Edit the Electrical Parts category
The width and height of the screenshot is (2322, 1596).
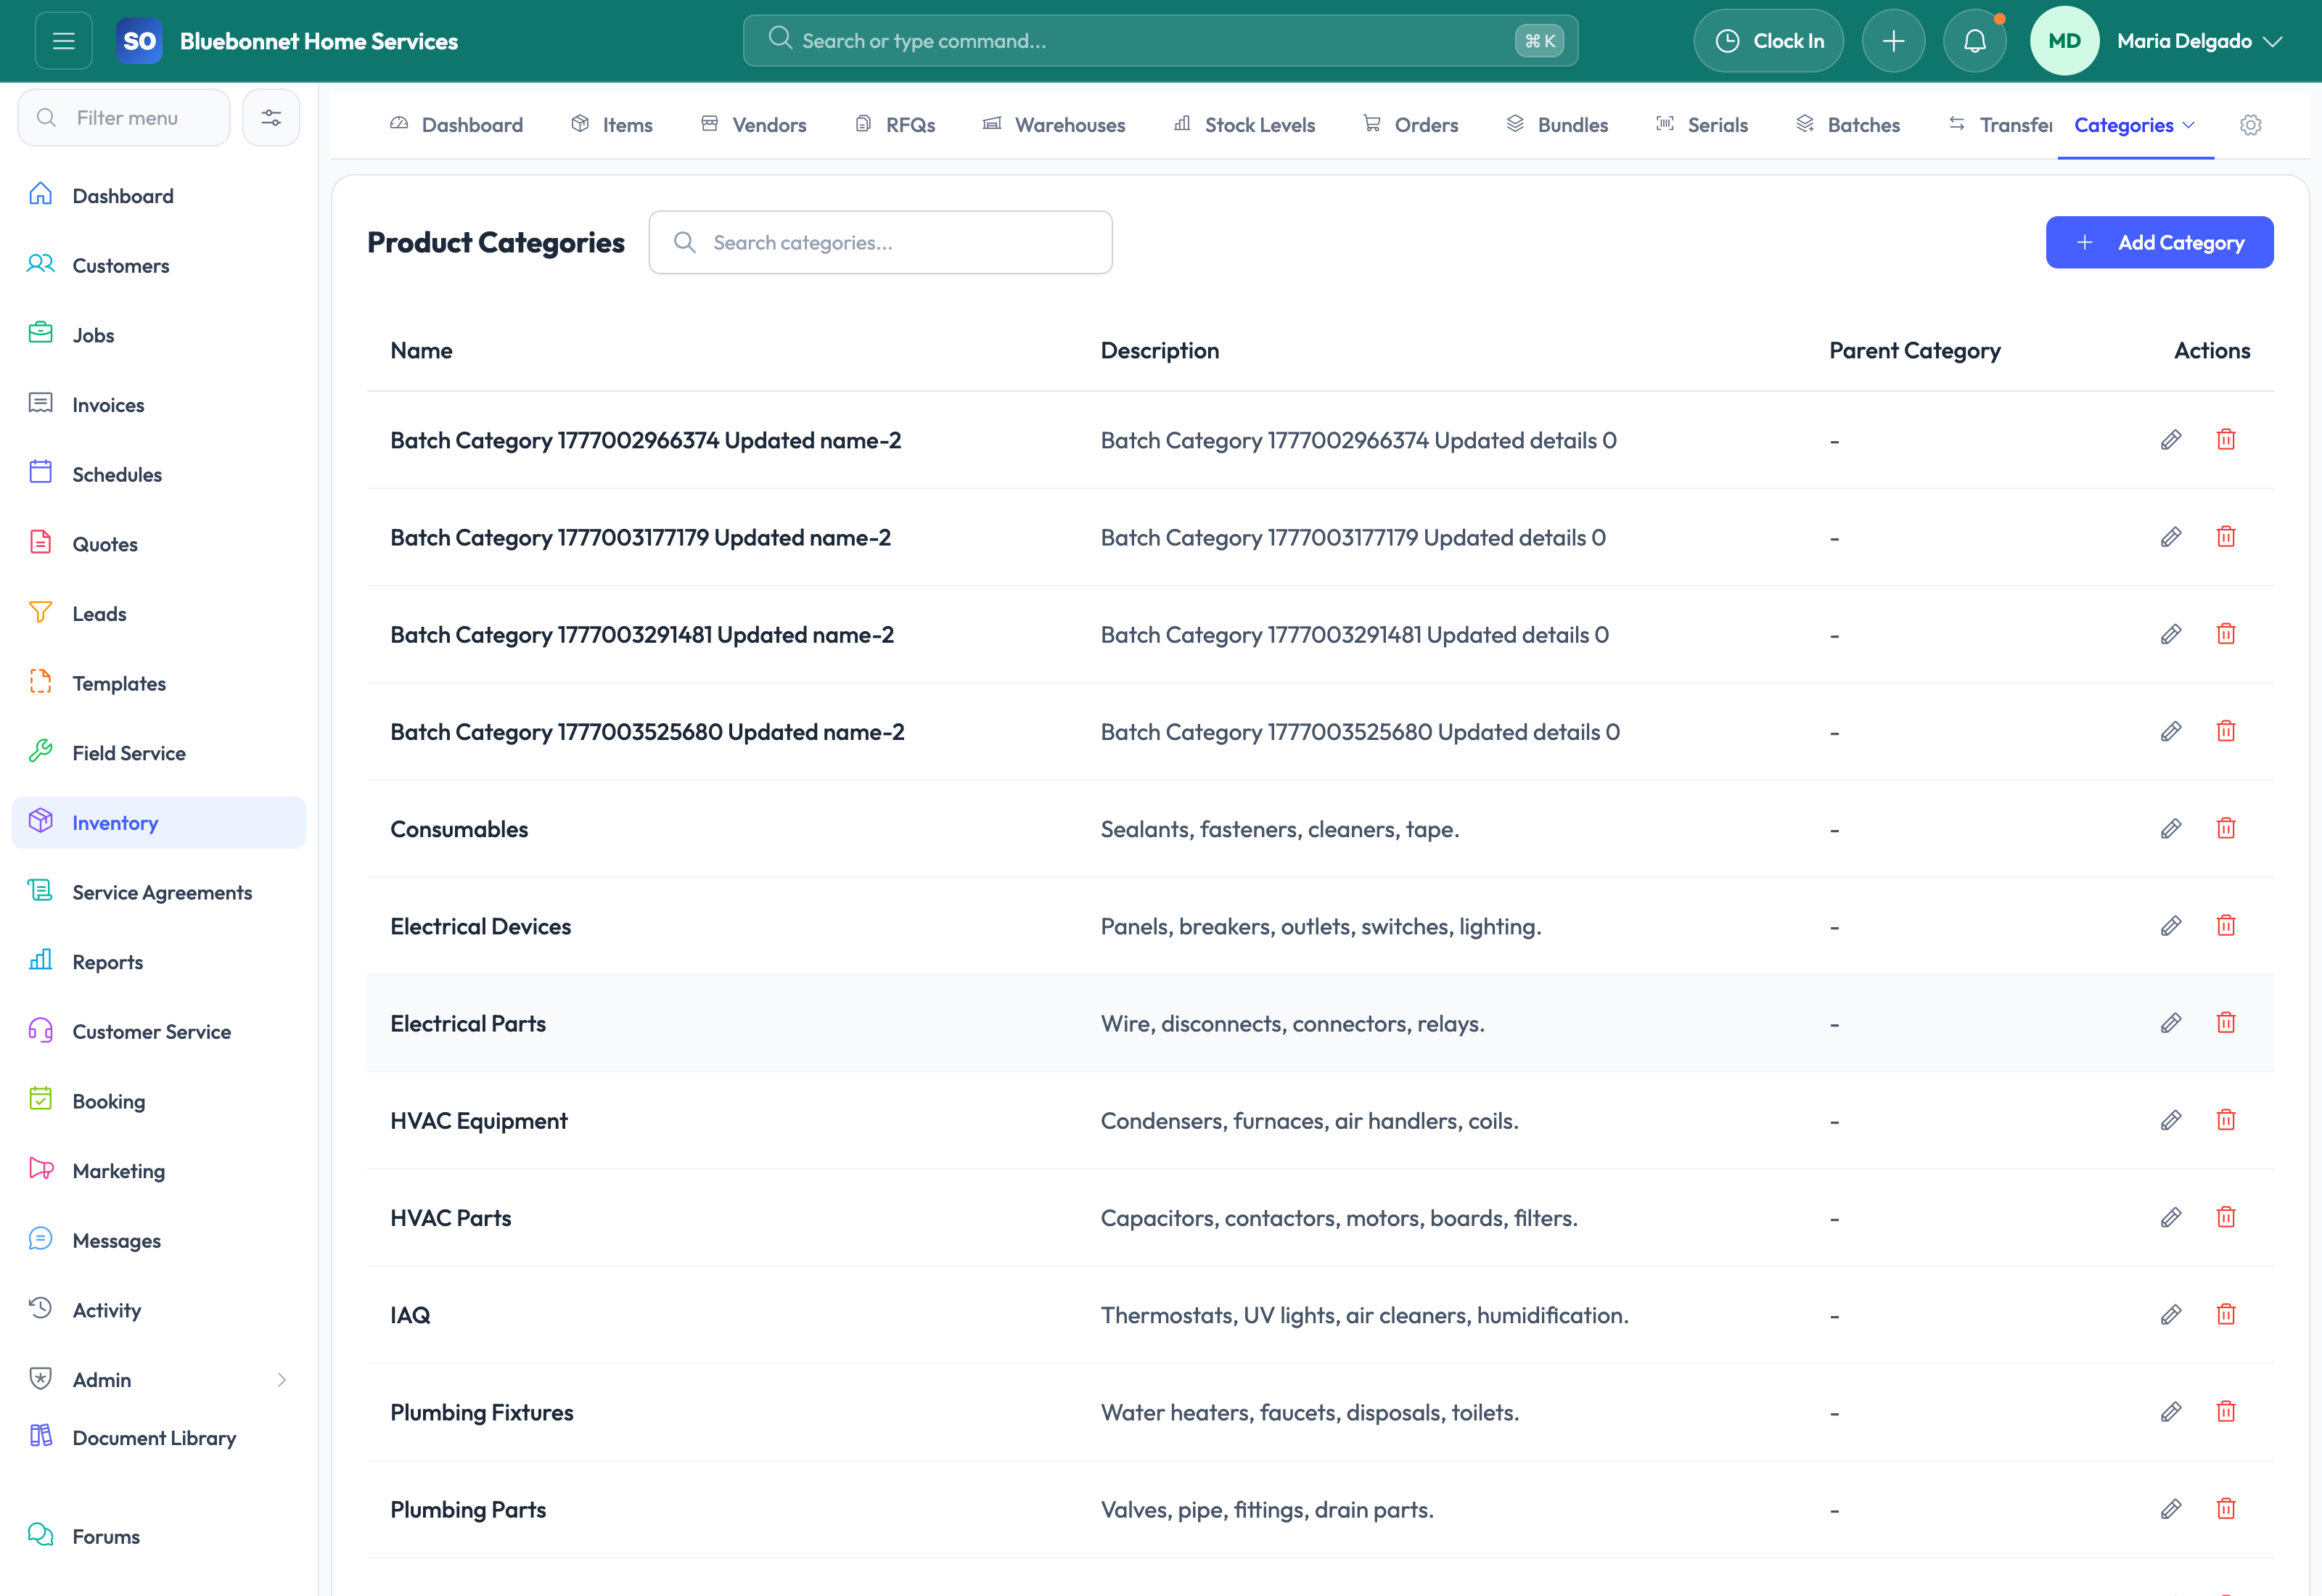point(2170,1023)
